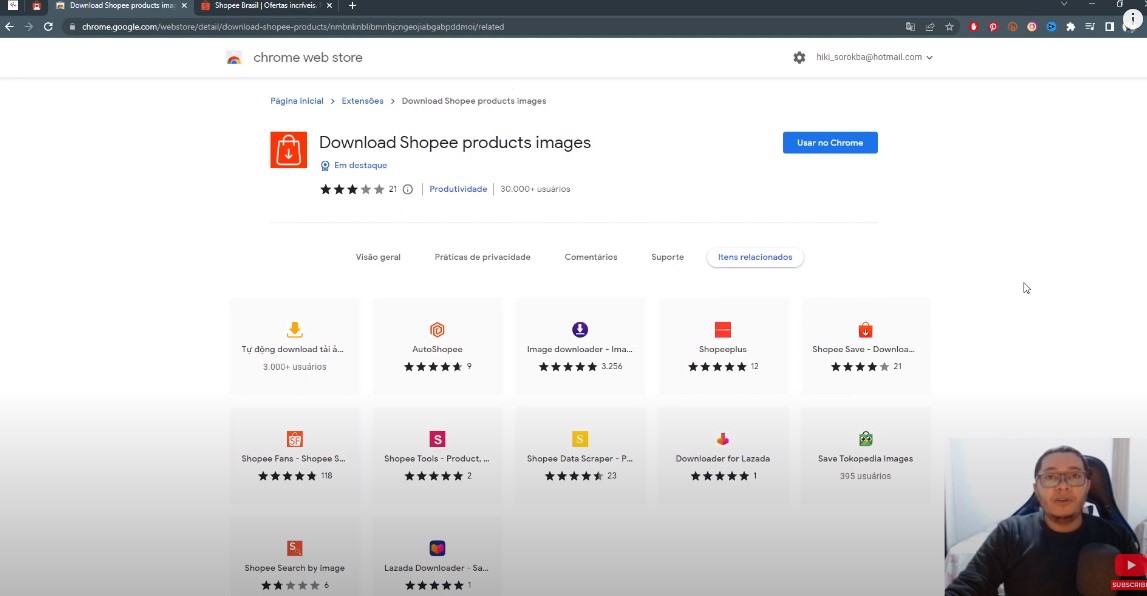Switch to the Comentários tab
The width and height of the screenshot is (1147, 596).
coord(590,257)
